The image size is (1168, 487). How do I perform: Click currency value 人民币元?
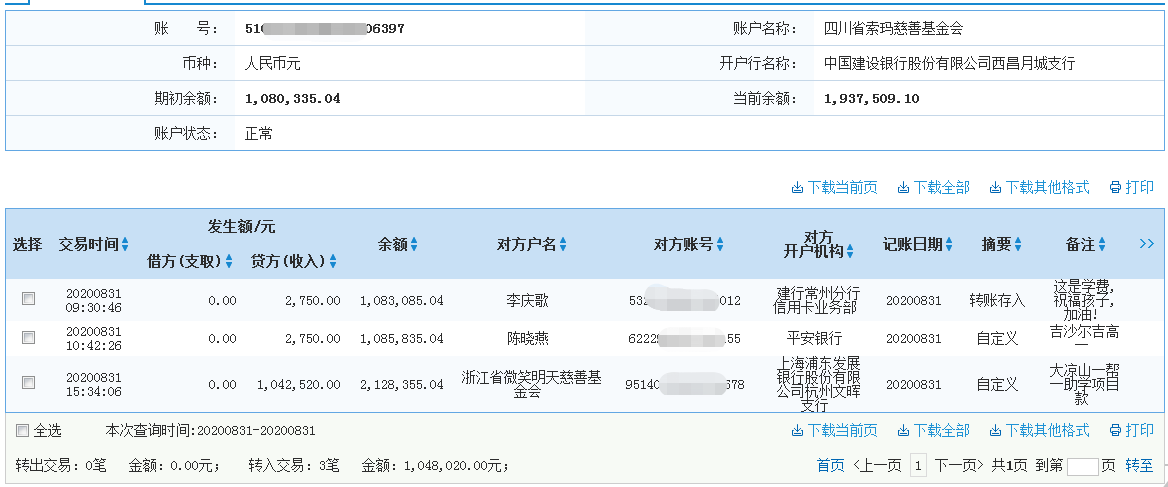coord(273,64)
